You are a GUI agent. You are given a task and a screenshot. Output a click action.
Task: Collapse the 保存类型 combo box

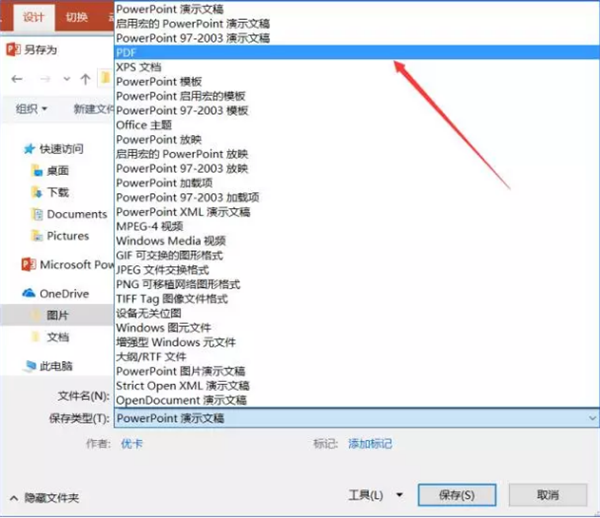point(592,418)
